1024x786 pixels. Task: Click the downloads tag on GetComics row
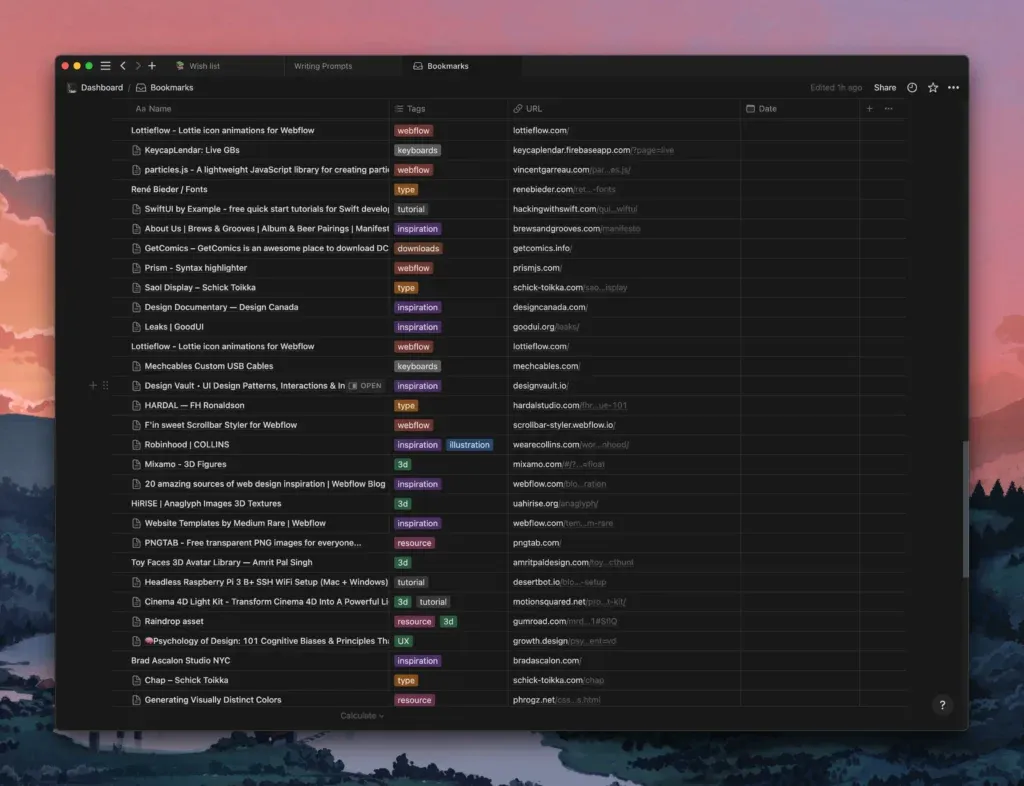pyautogui.click(x=418, y=249)
